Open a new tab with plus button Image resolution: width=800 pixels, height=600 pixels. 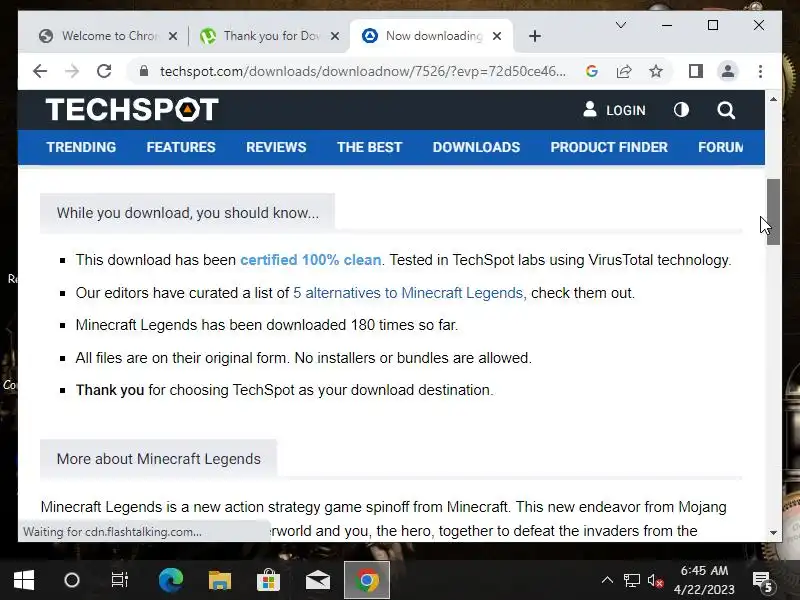point(535,36)
